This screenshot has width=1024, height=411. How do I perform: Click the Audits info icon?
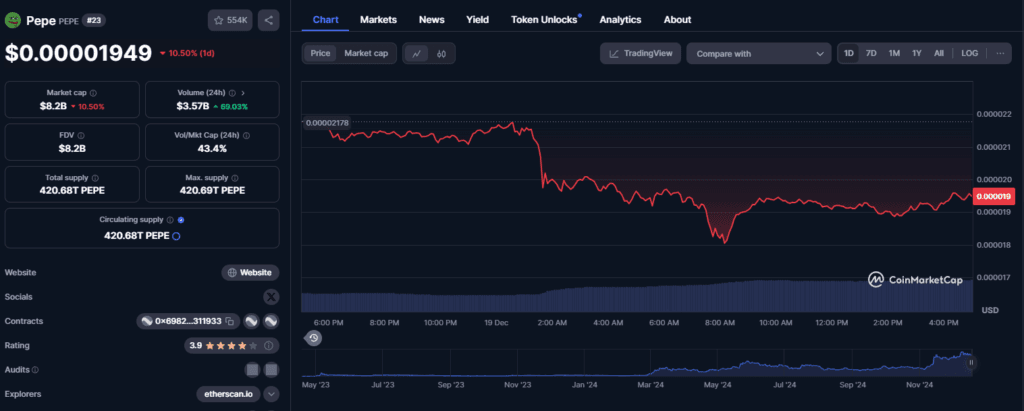[35, 370]
